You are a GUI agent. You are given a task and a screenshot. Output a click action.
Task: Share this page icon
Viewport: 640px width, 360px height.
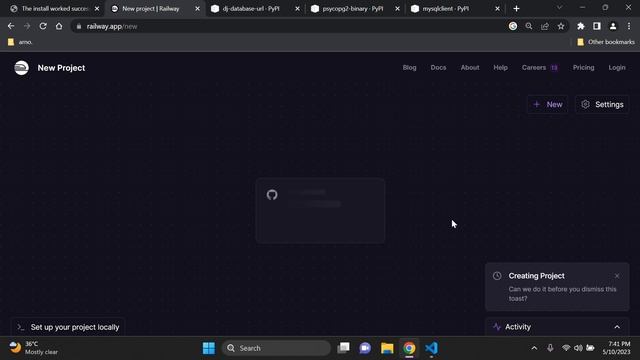pyautogui.click(x=545, y=26)
